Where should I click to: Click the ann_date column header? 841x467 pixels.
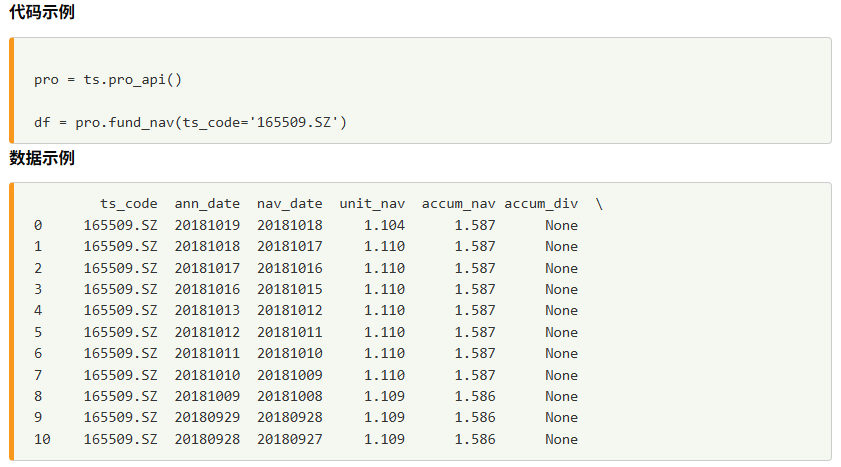click(x=207, y=204)
